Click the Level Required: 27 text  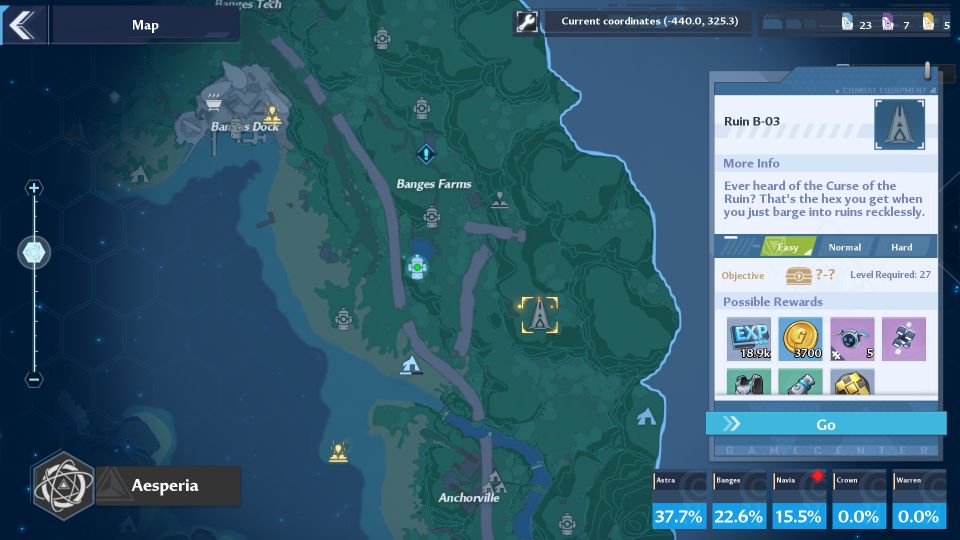(x=890, y=275)
